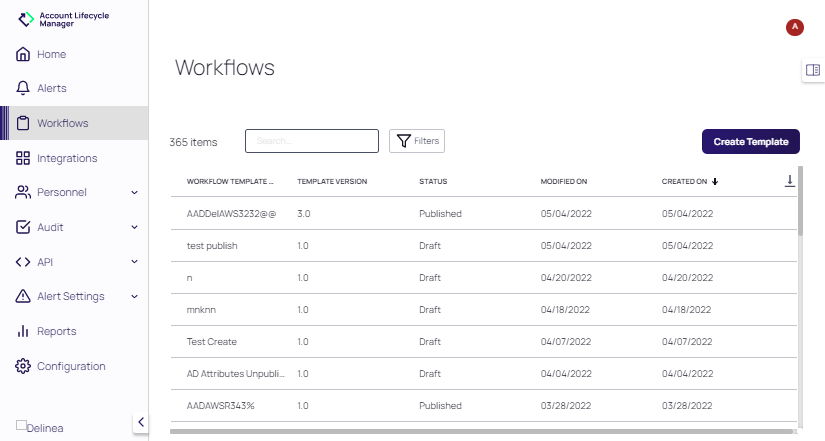
Task: Click the Workflows page heading
Action: tap(225, 68)
